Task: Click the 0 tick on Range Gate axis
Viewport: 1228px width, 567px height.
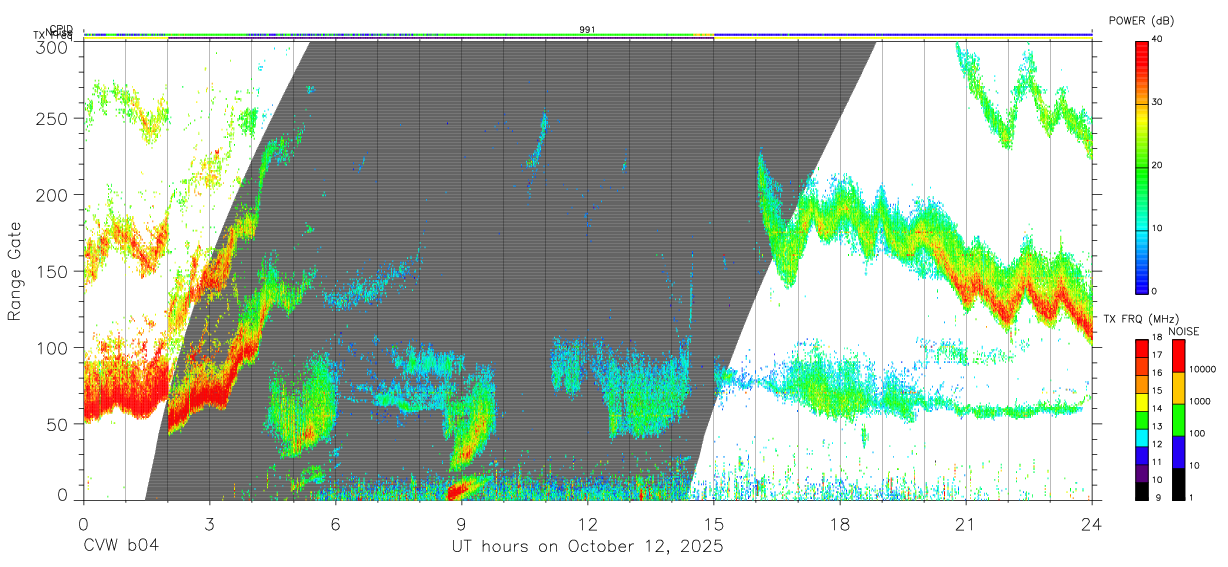Action: pos(63,494)
